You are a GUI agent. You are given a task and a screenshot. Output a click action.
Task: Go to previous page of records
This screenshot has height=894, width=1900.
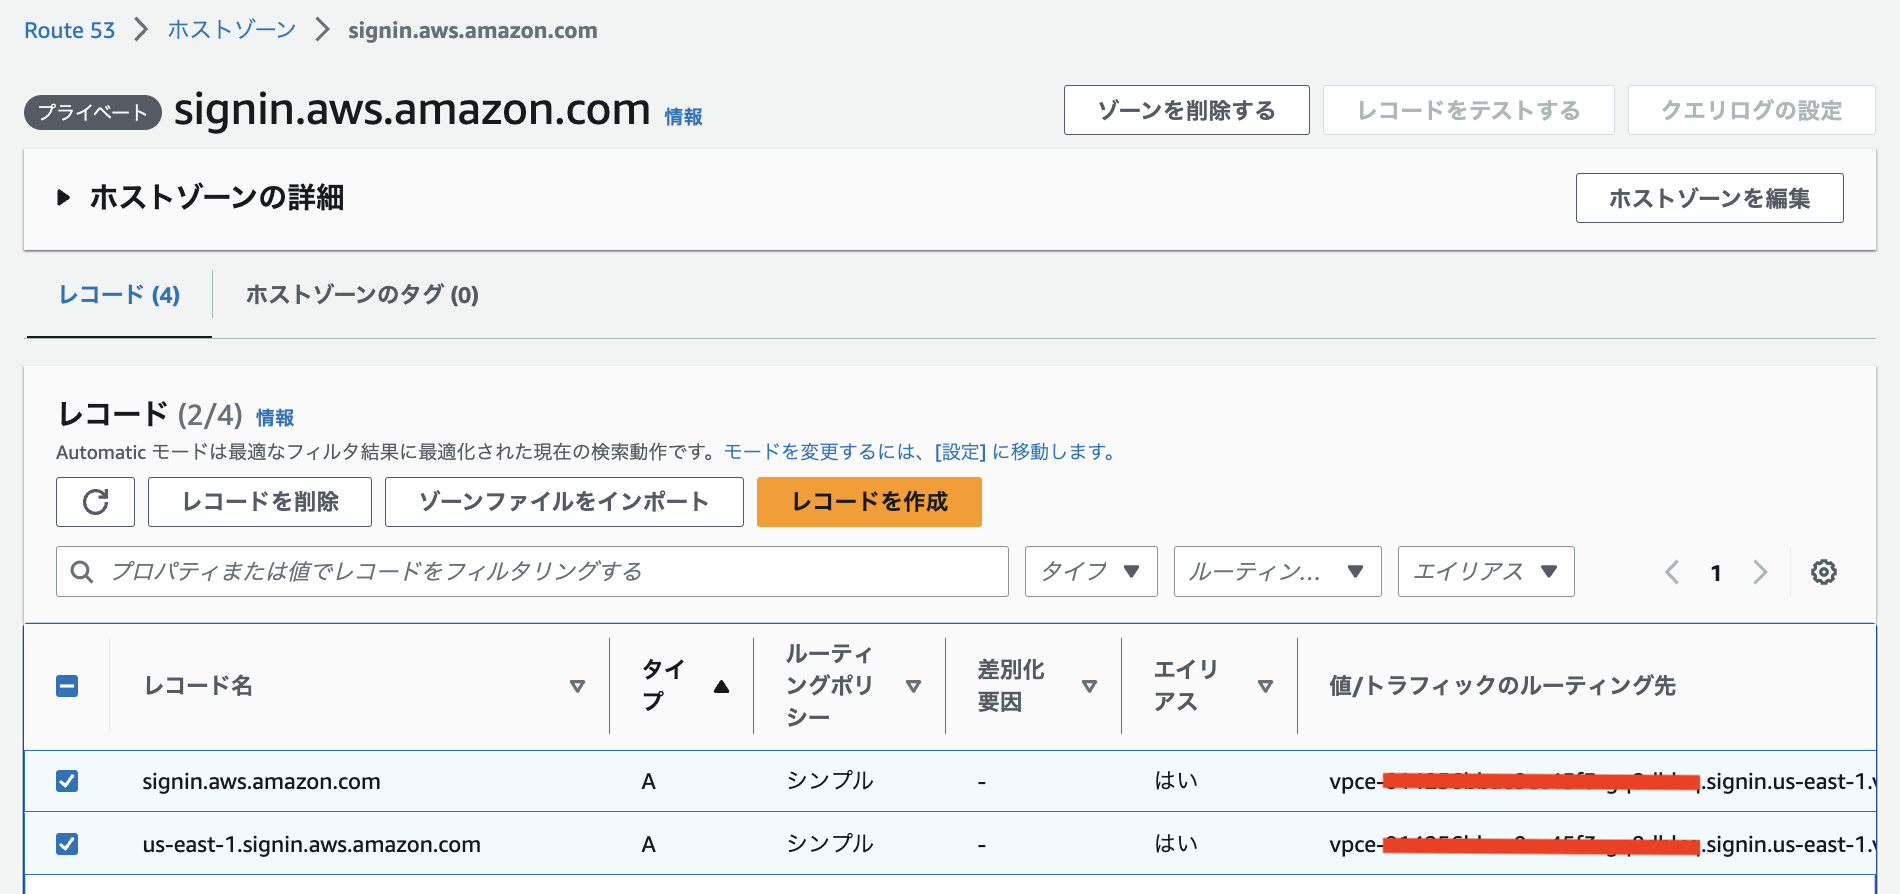pos(1672,572)
